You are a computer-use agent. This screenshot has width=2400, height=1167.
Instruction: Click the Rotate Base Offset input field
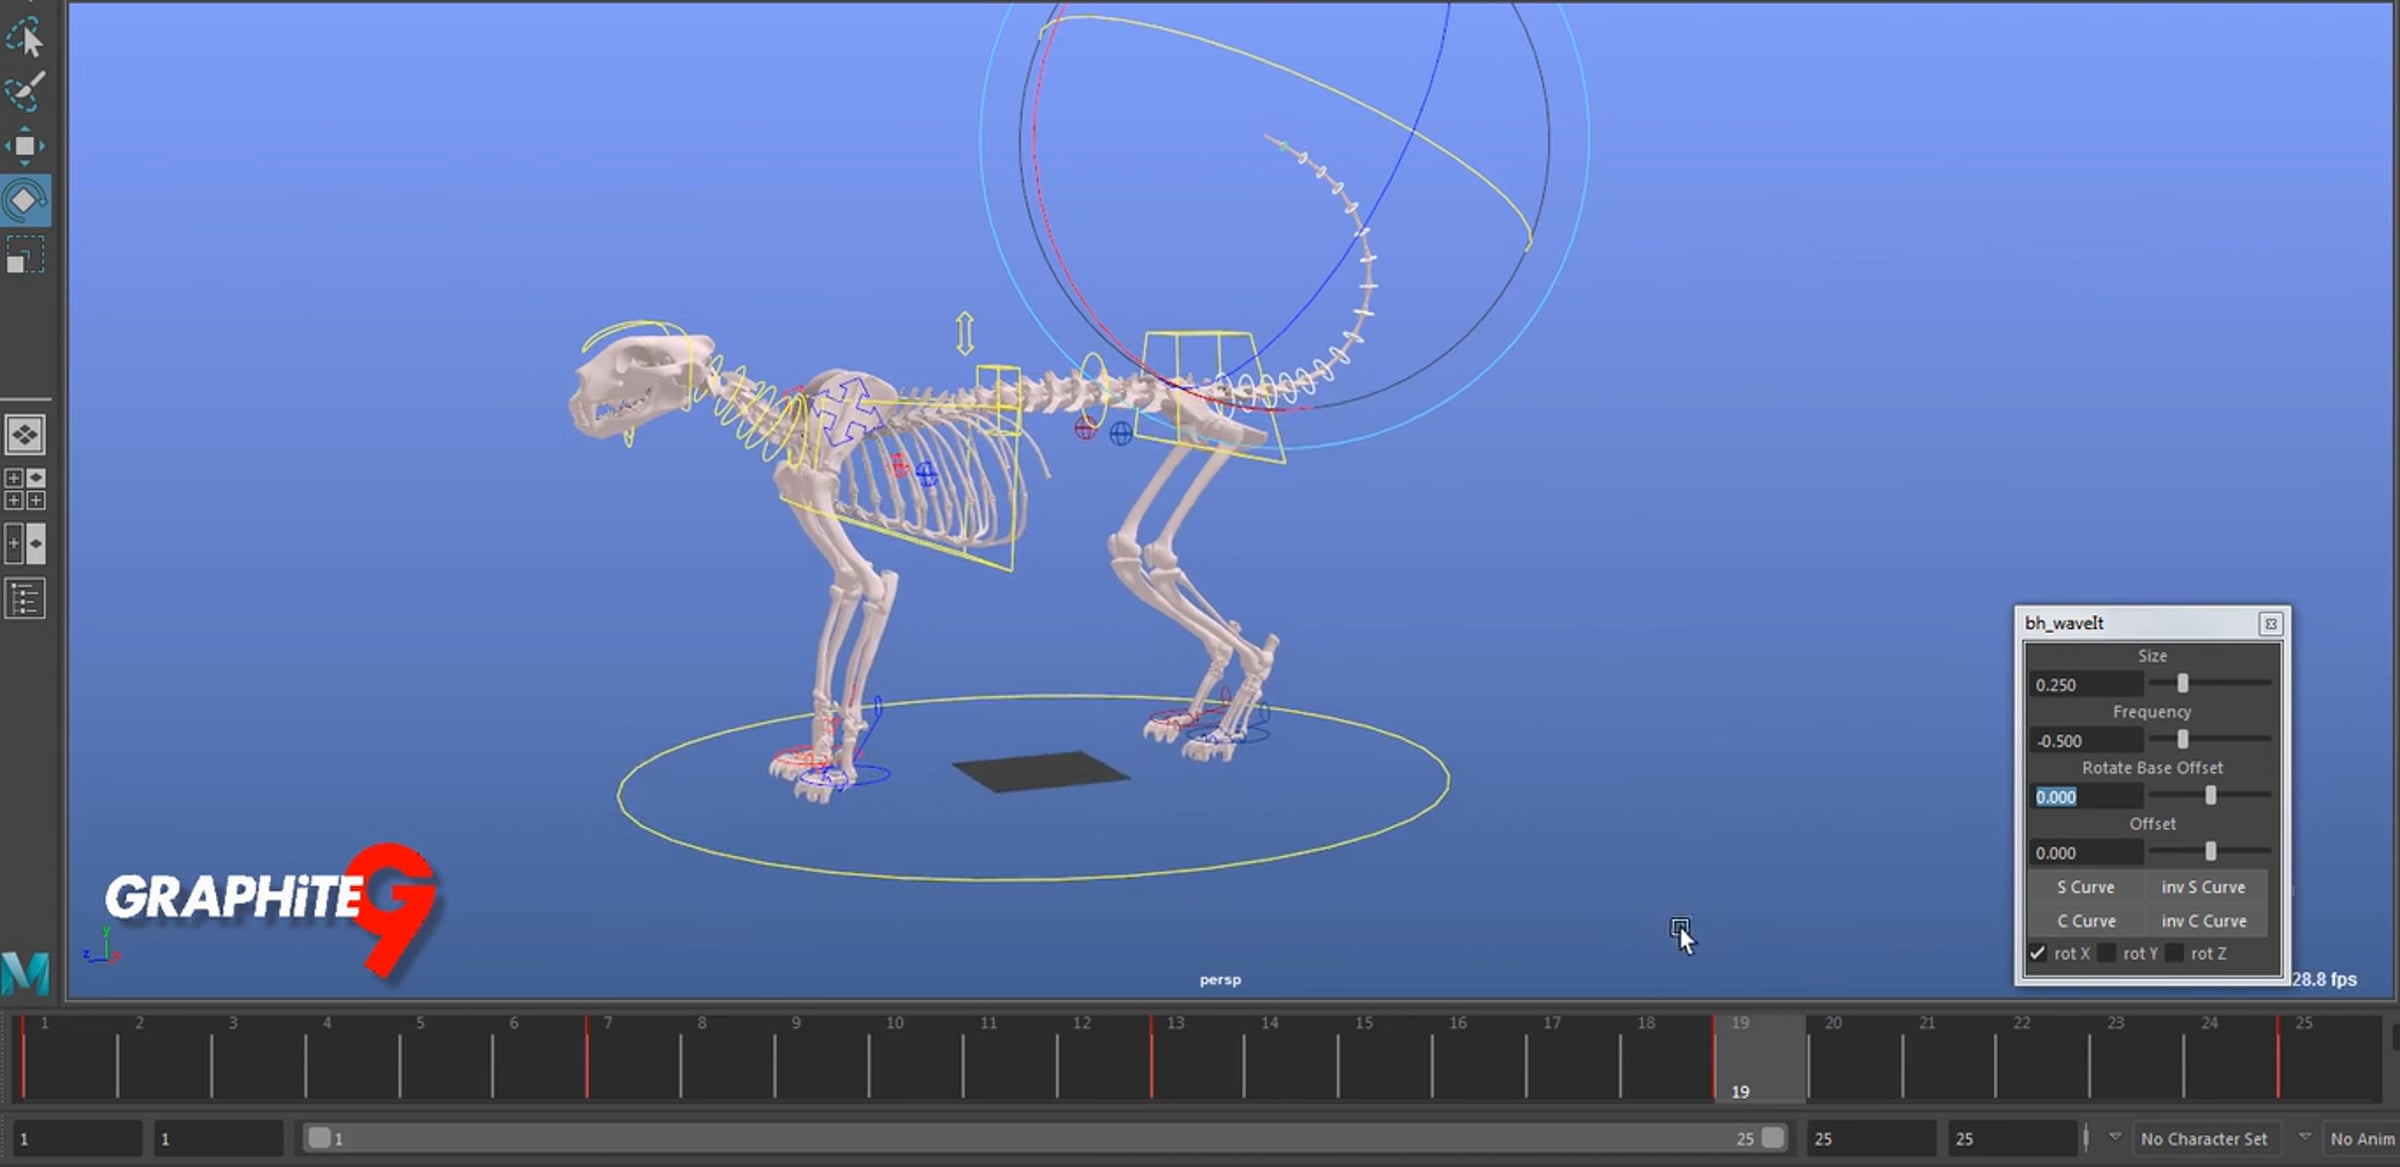point(2086,797)
